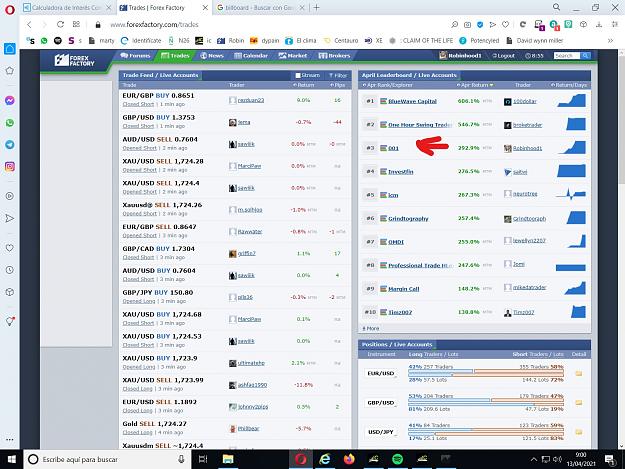Image resolution: width=625 pixels, height=469 pixels.
Task: Open the downloads icon in the toolbar
Action: pos(599,25)
